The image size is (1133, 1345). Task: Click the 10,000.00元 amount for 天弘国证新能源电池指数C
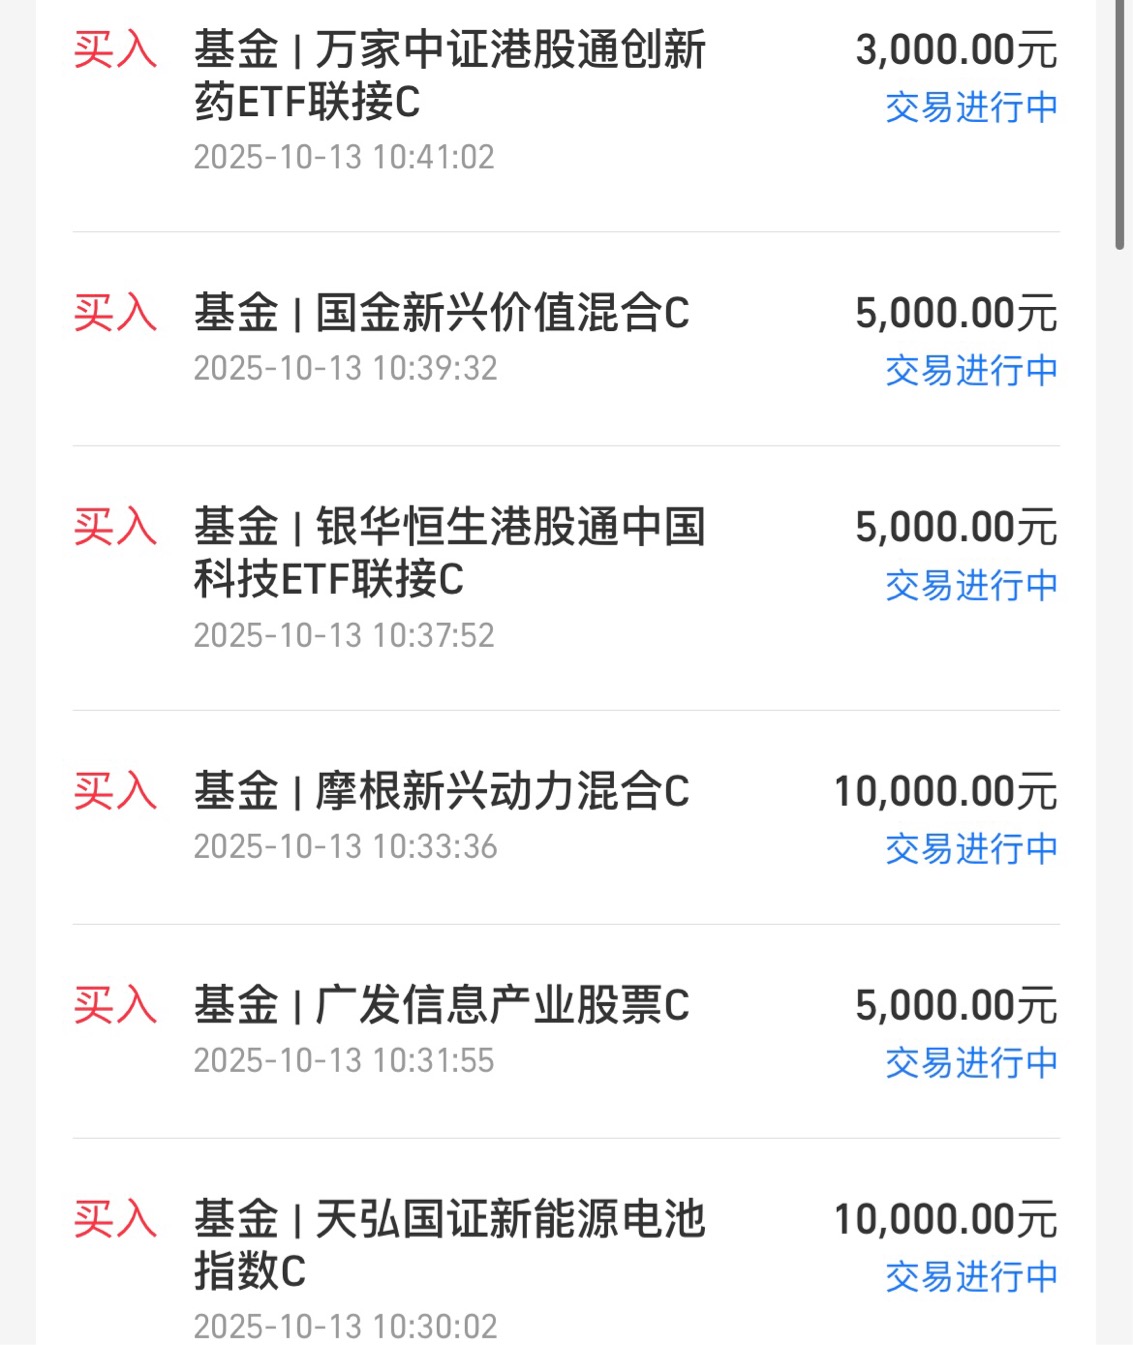pos(945,1220)
